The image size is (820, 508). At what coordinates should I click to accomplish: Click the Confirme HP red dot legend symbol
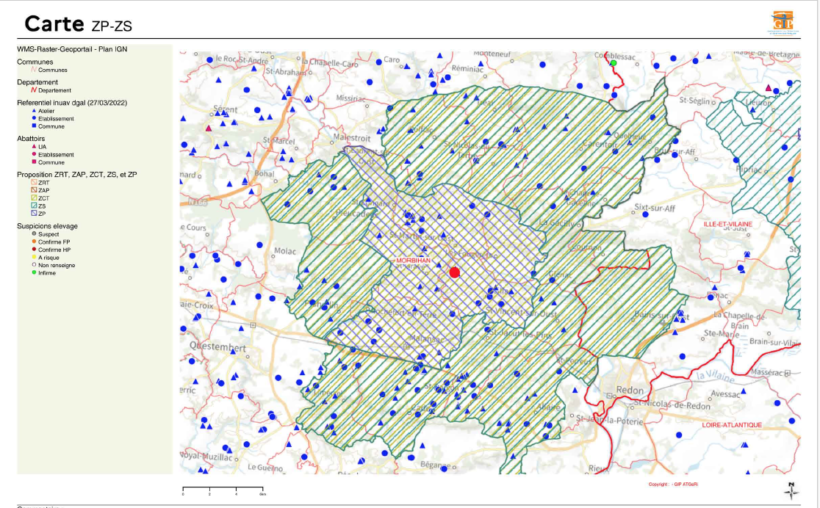34,250
